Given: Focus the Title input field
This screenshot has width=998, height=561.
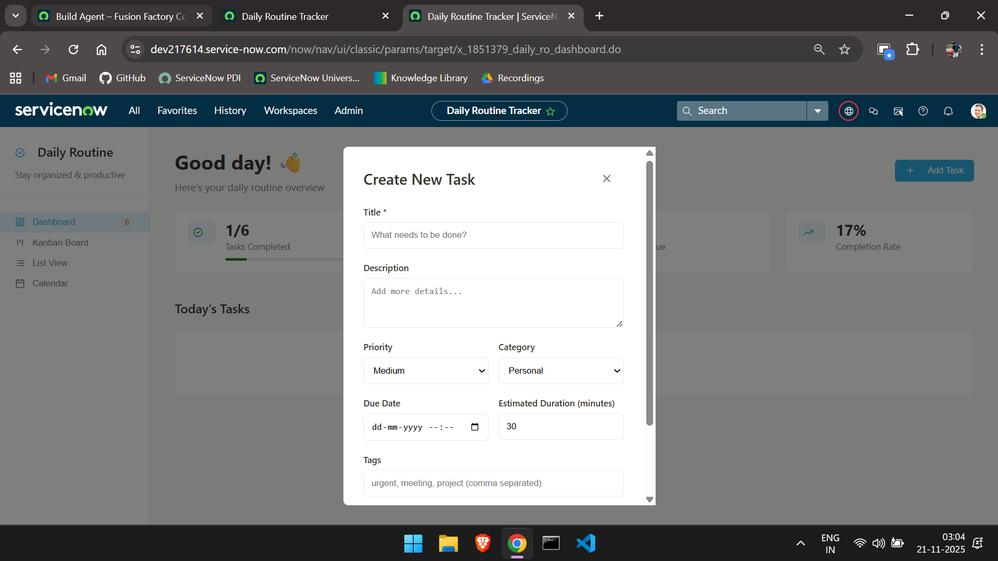Looking at the screenshot, I should click(493, 235).
